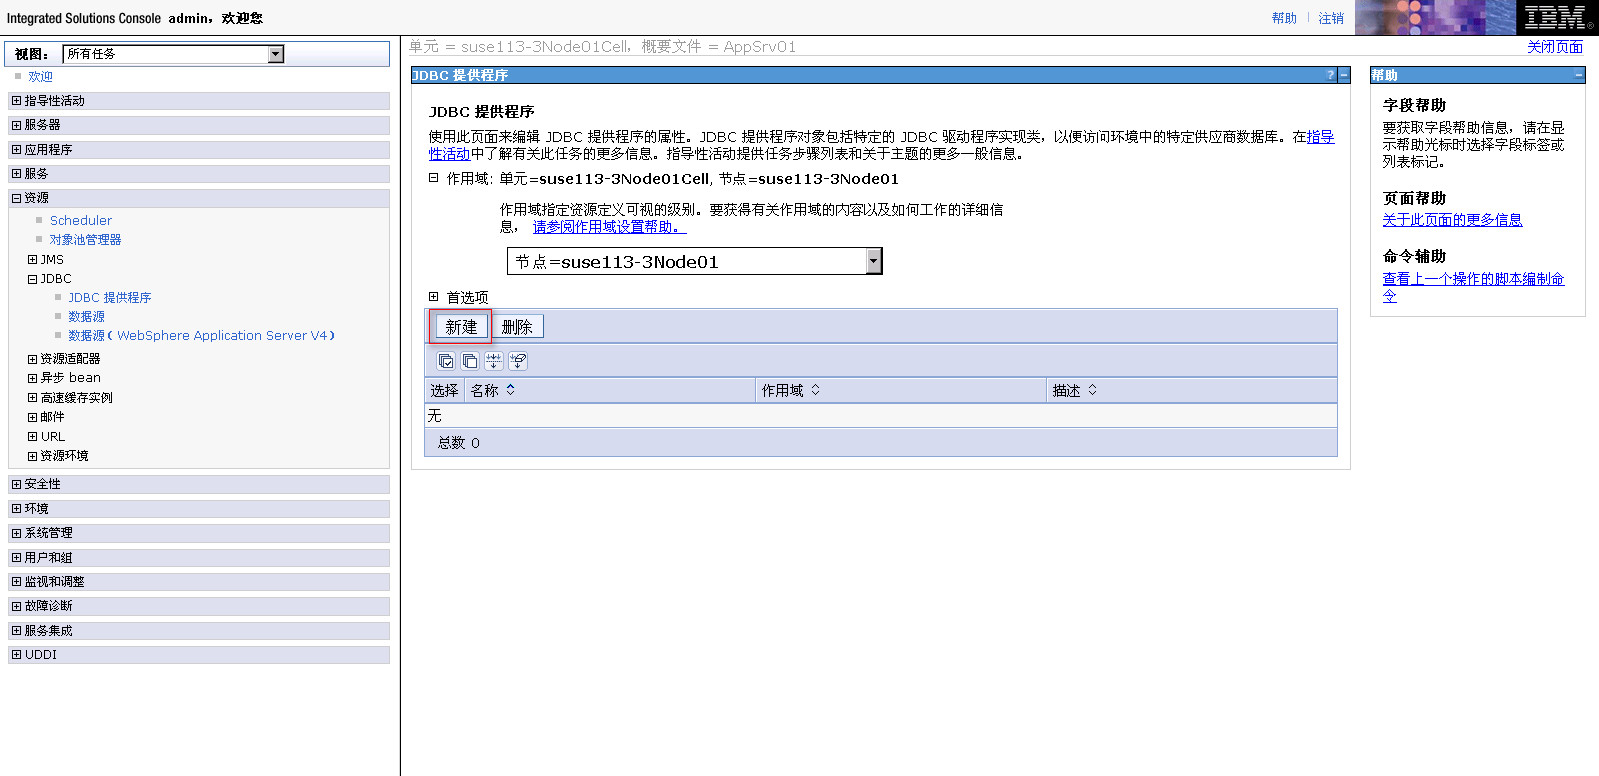Click the clear filter icon in table toolbar

518,361
